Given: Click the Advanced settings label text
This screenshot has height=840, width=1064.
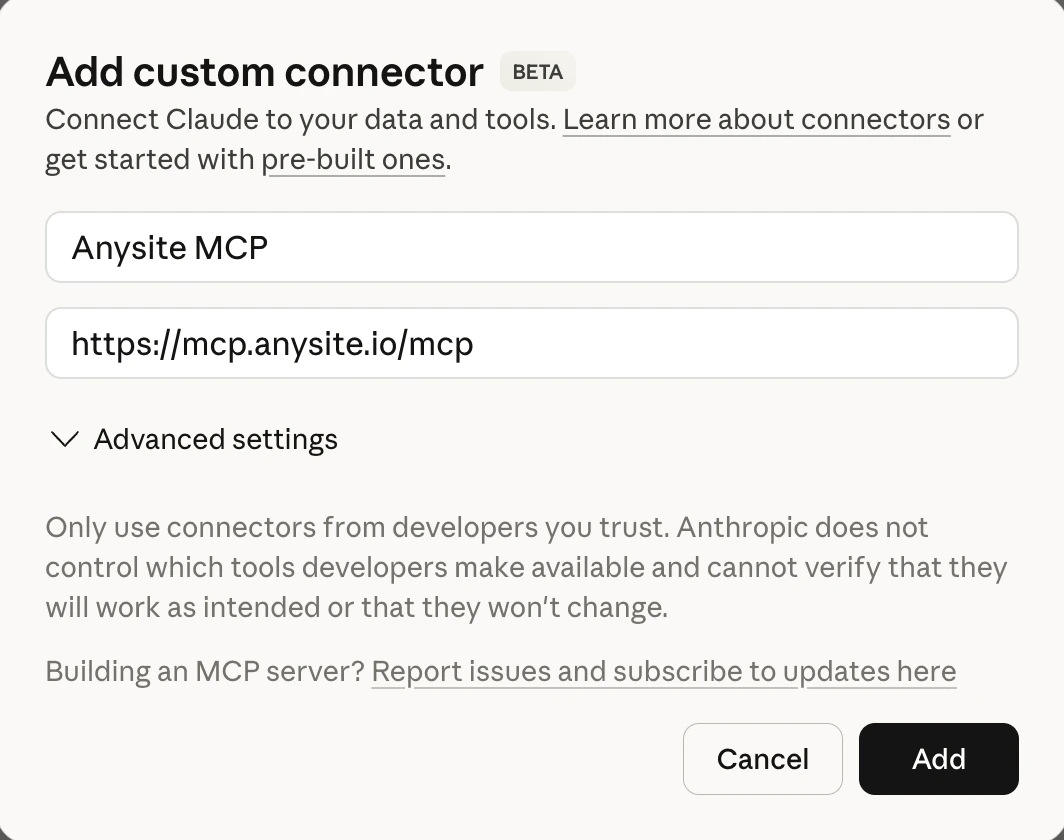Looking at the screenshot, I should click(216, 439).
